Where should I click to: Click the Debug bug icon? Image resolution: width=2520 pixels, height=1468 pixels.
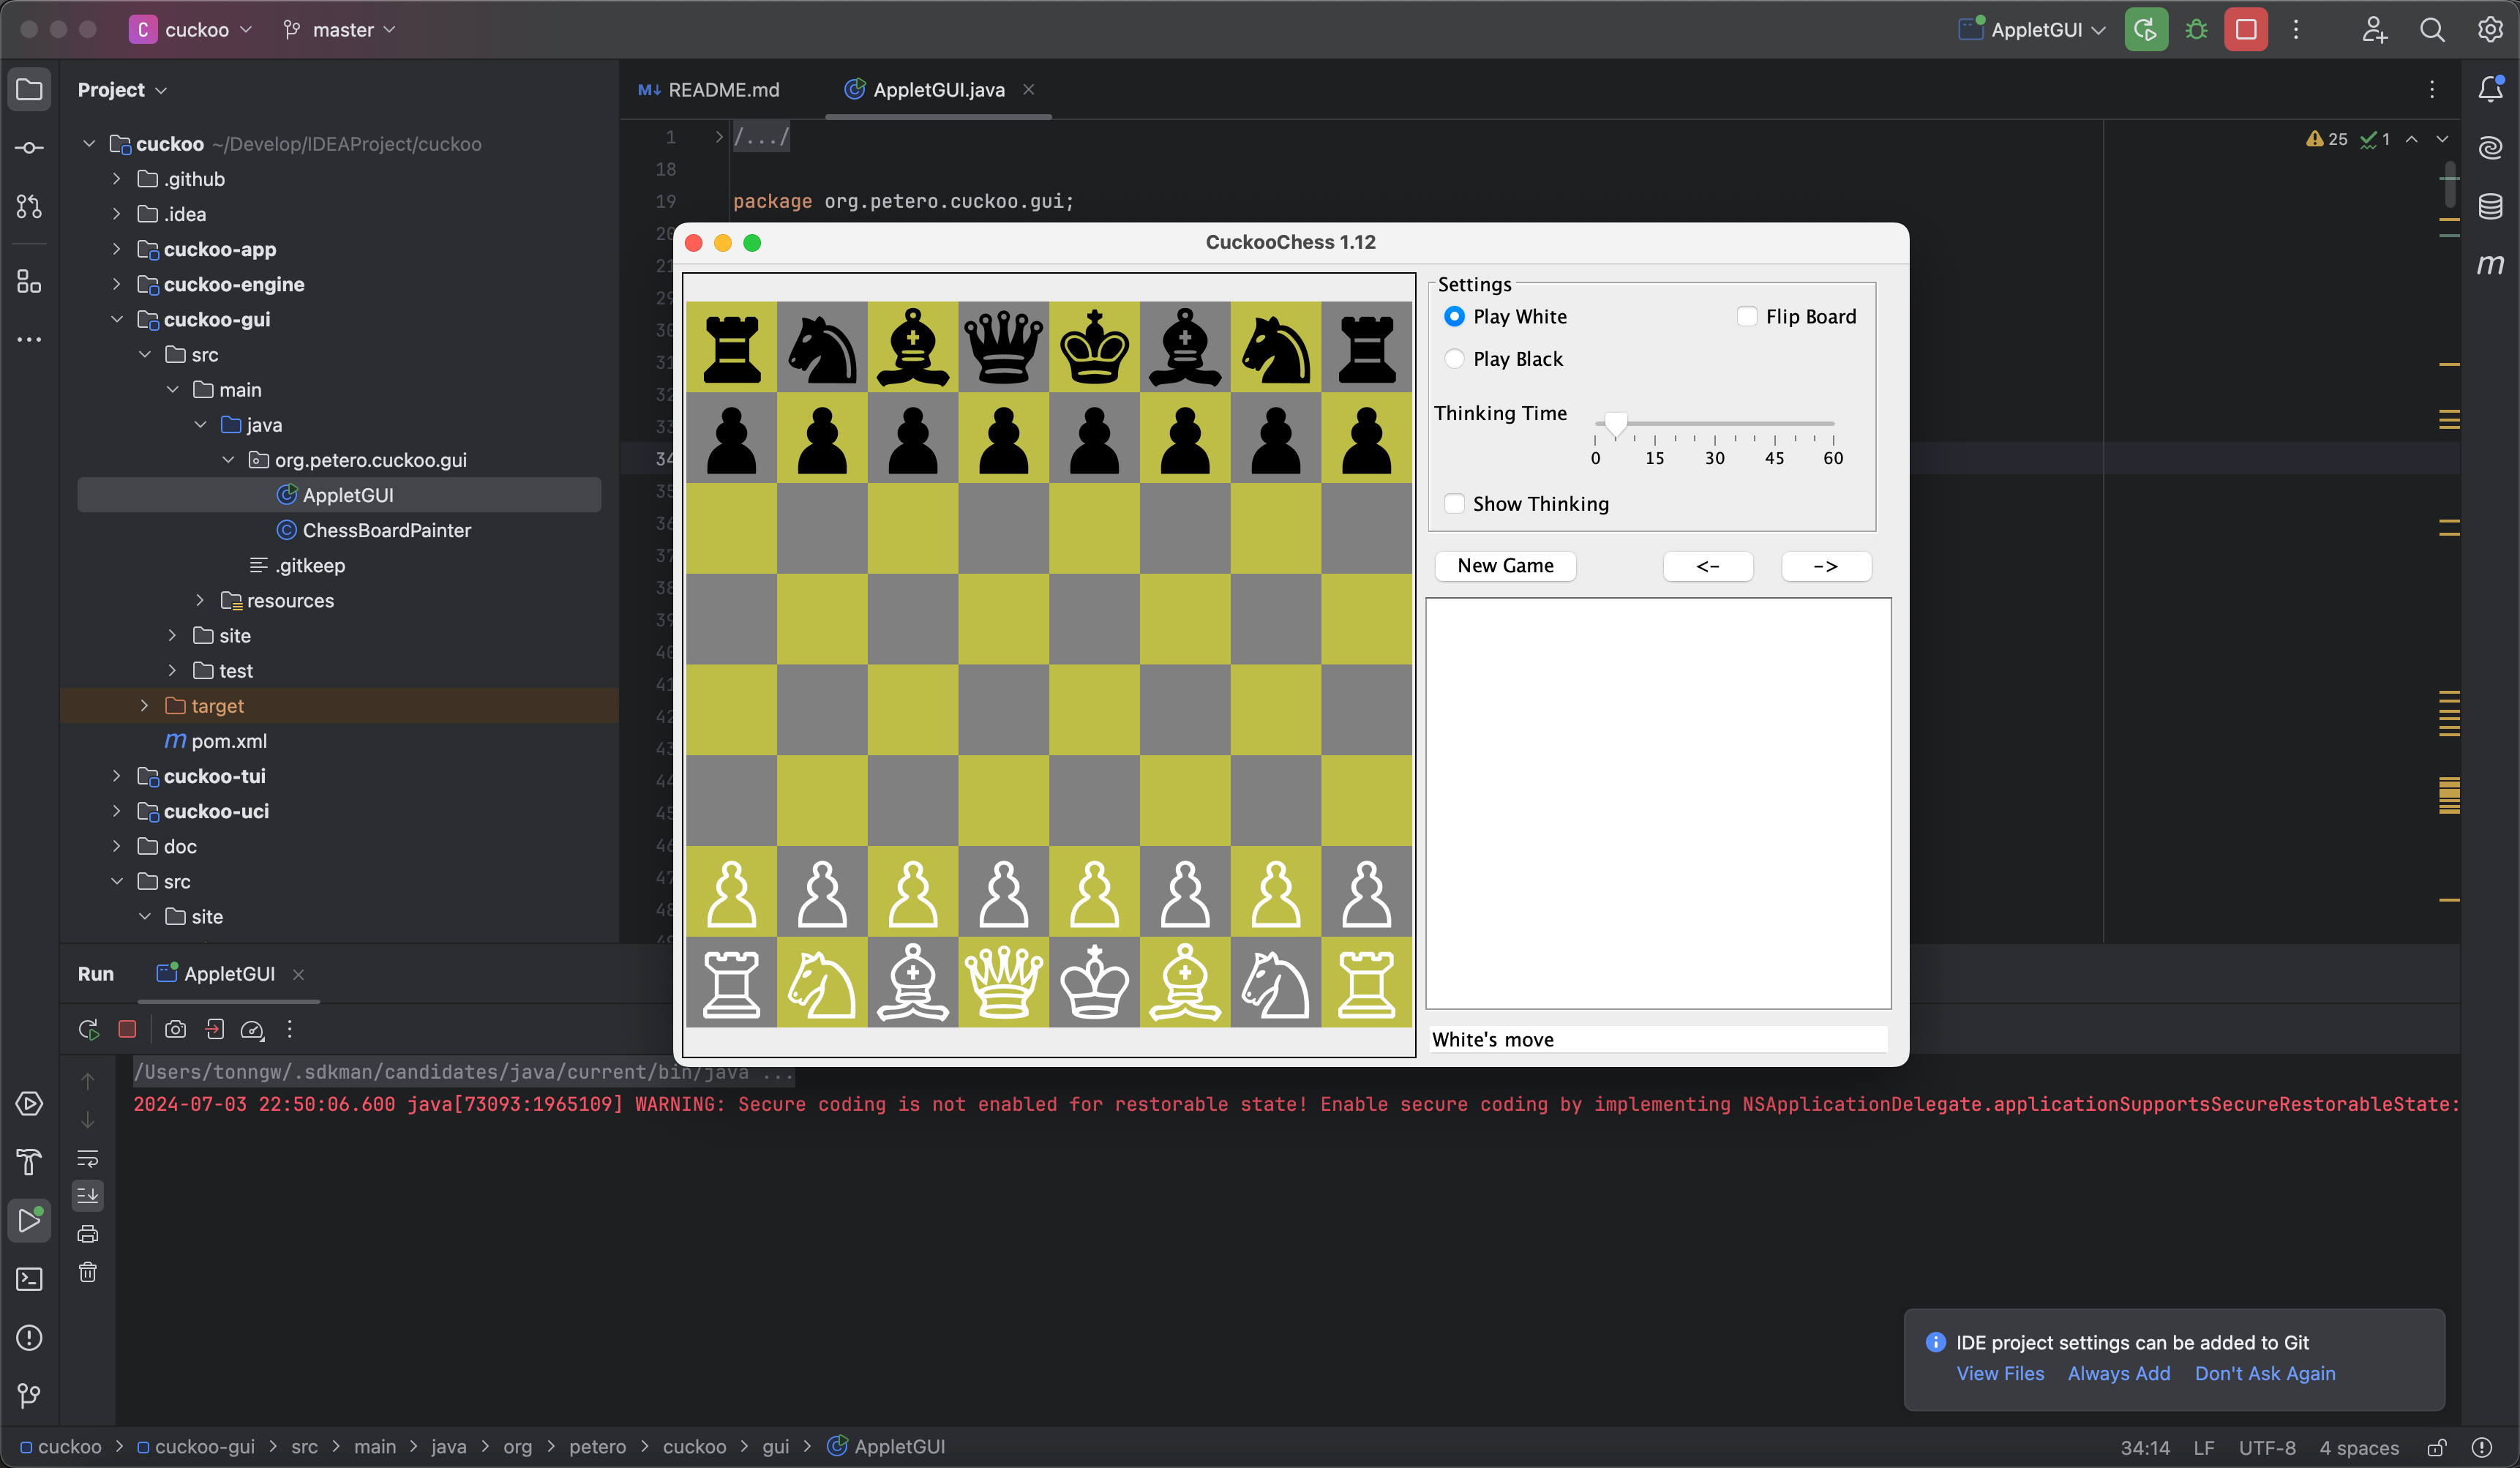2196,30
